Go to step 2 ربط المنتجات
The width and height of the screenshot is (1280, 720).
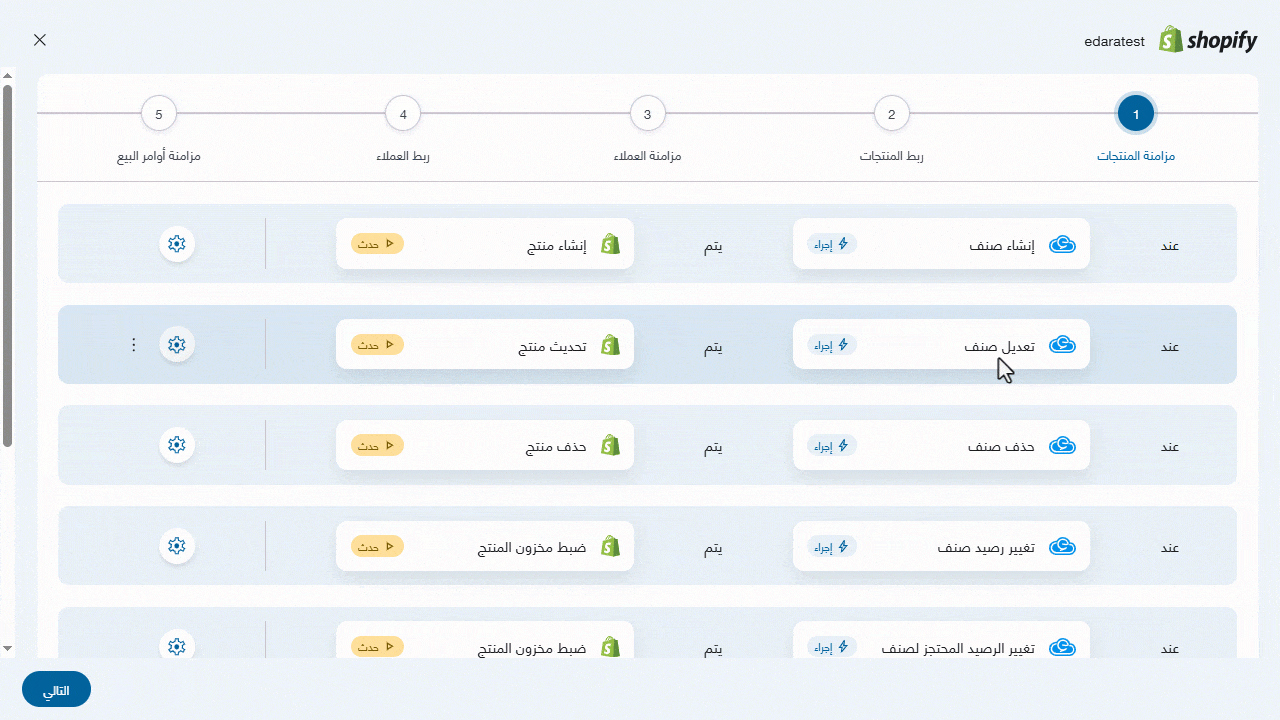pyautogui.click(x=892, y=114)
